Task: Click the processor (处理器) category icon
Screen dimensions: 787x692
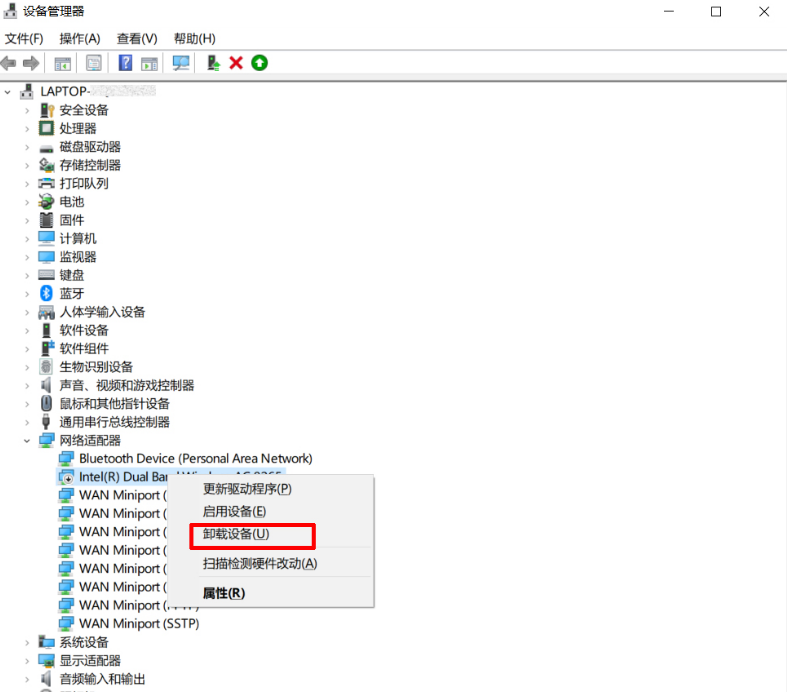Action: (x=46, y=128)
